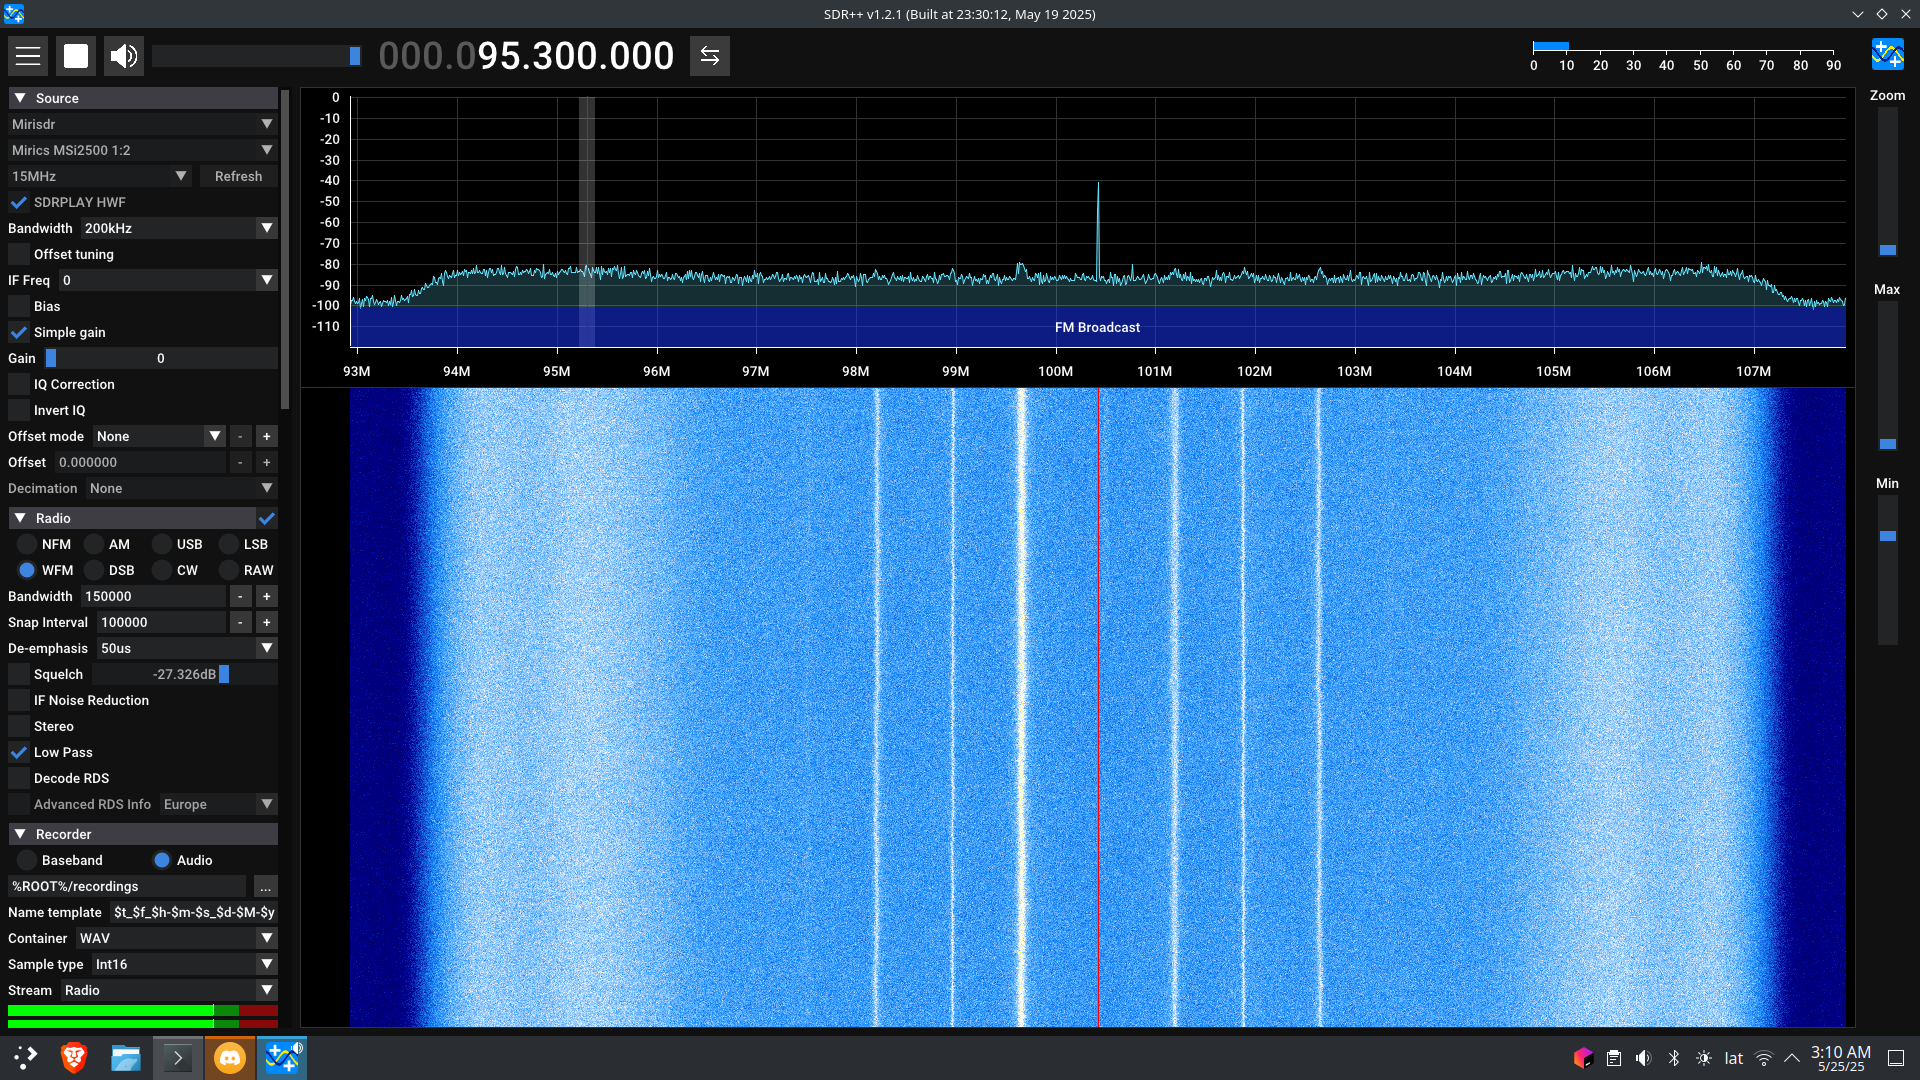Select USB demodulation mode
The image size is (1920, 1080).
click(162, 544)
